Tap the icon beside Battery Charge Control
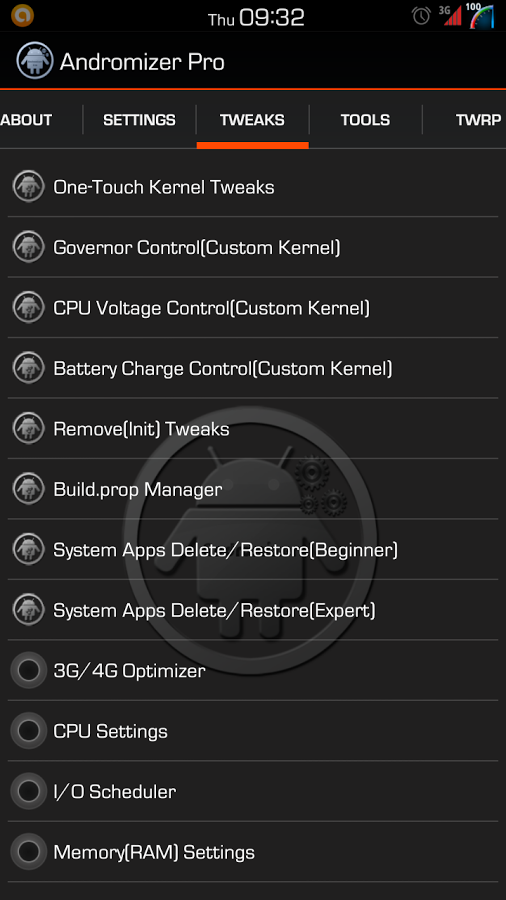The width and height of the screenshot is (506, 900). click(29, 368)
